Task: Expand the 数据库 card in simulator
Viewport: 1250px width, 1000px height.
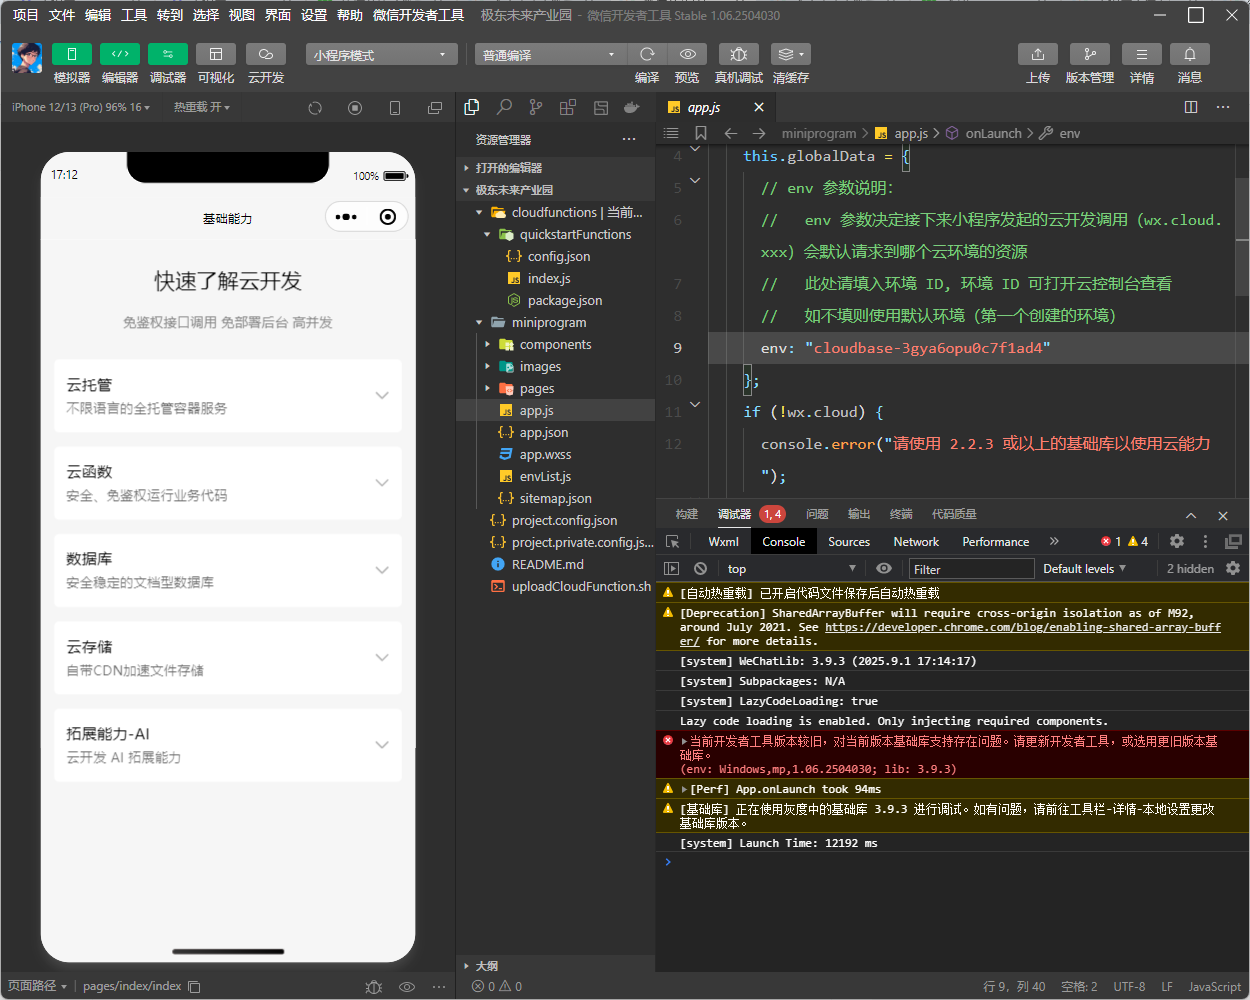Action: coord(228,570)
